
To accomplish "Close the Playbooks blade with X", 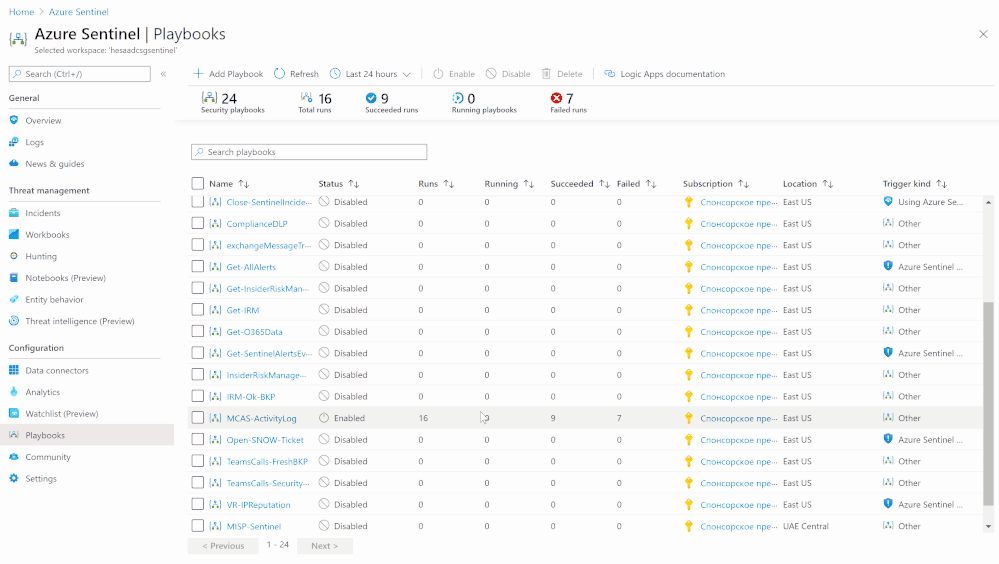I will coord(983,34).
